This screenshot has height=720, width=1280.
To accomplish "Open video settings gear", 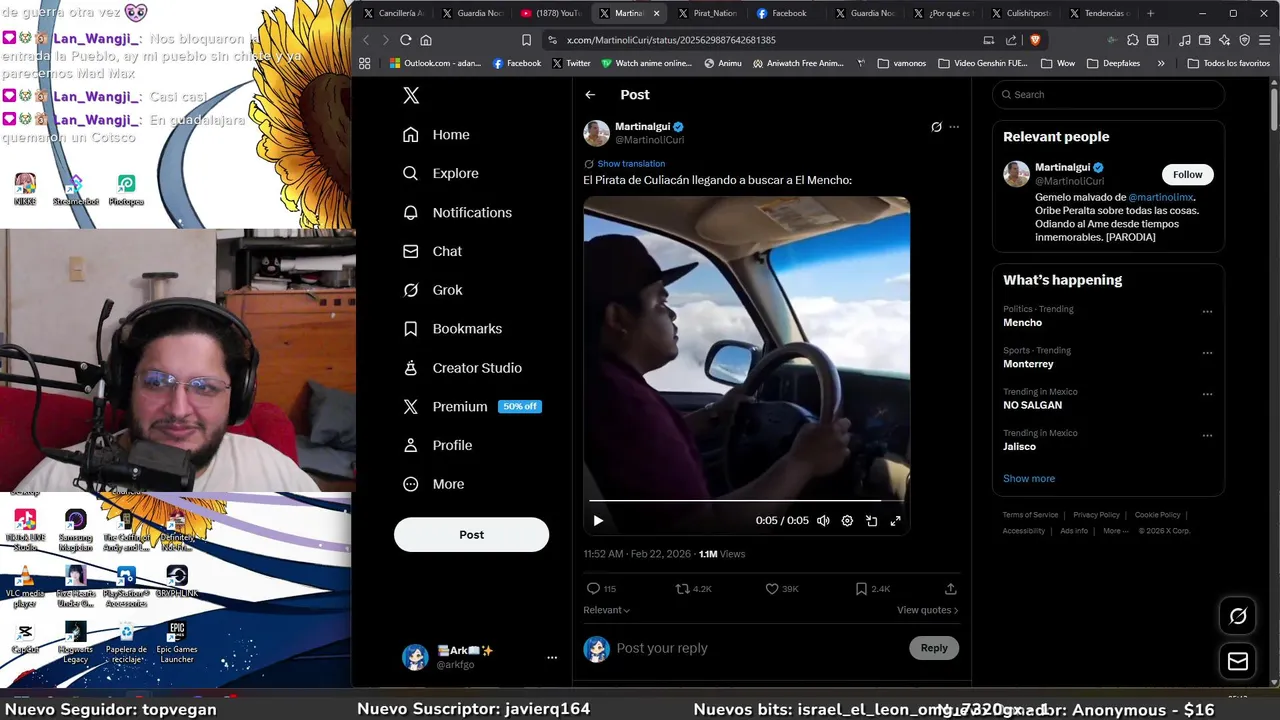I will point(847,521).
